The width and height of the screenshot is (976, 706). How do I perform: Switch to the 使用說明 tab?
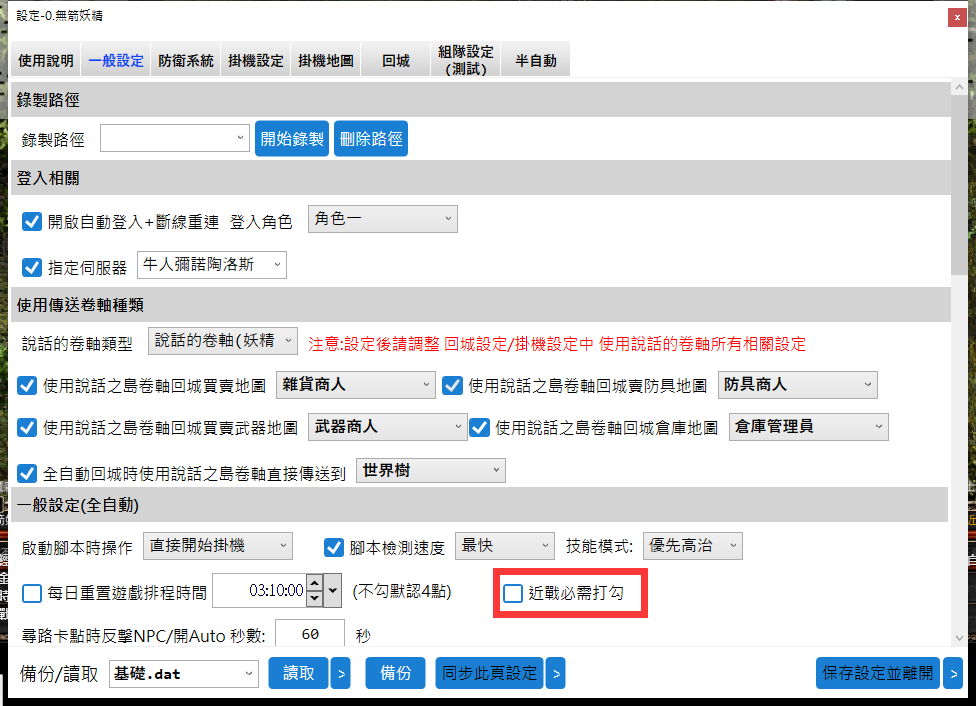tap(45, 60)
